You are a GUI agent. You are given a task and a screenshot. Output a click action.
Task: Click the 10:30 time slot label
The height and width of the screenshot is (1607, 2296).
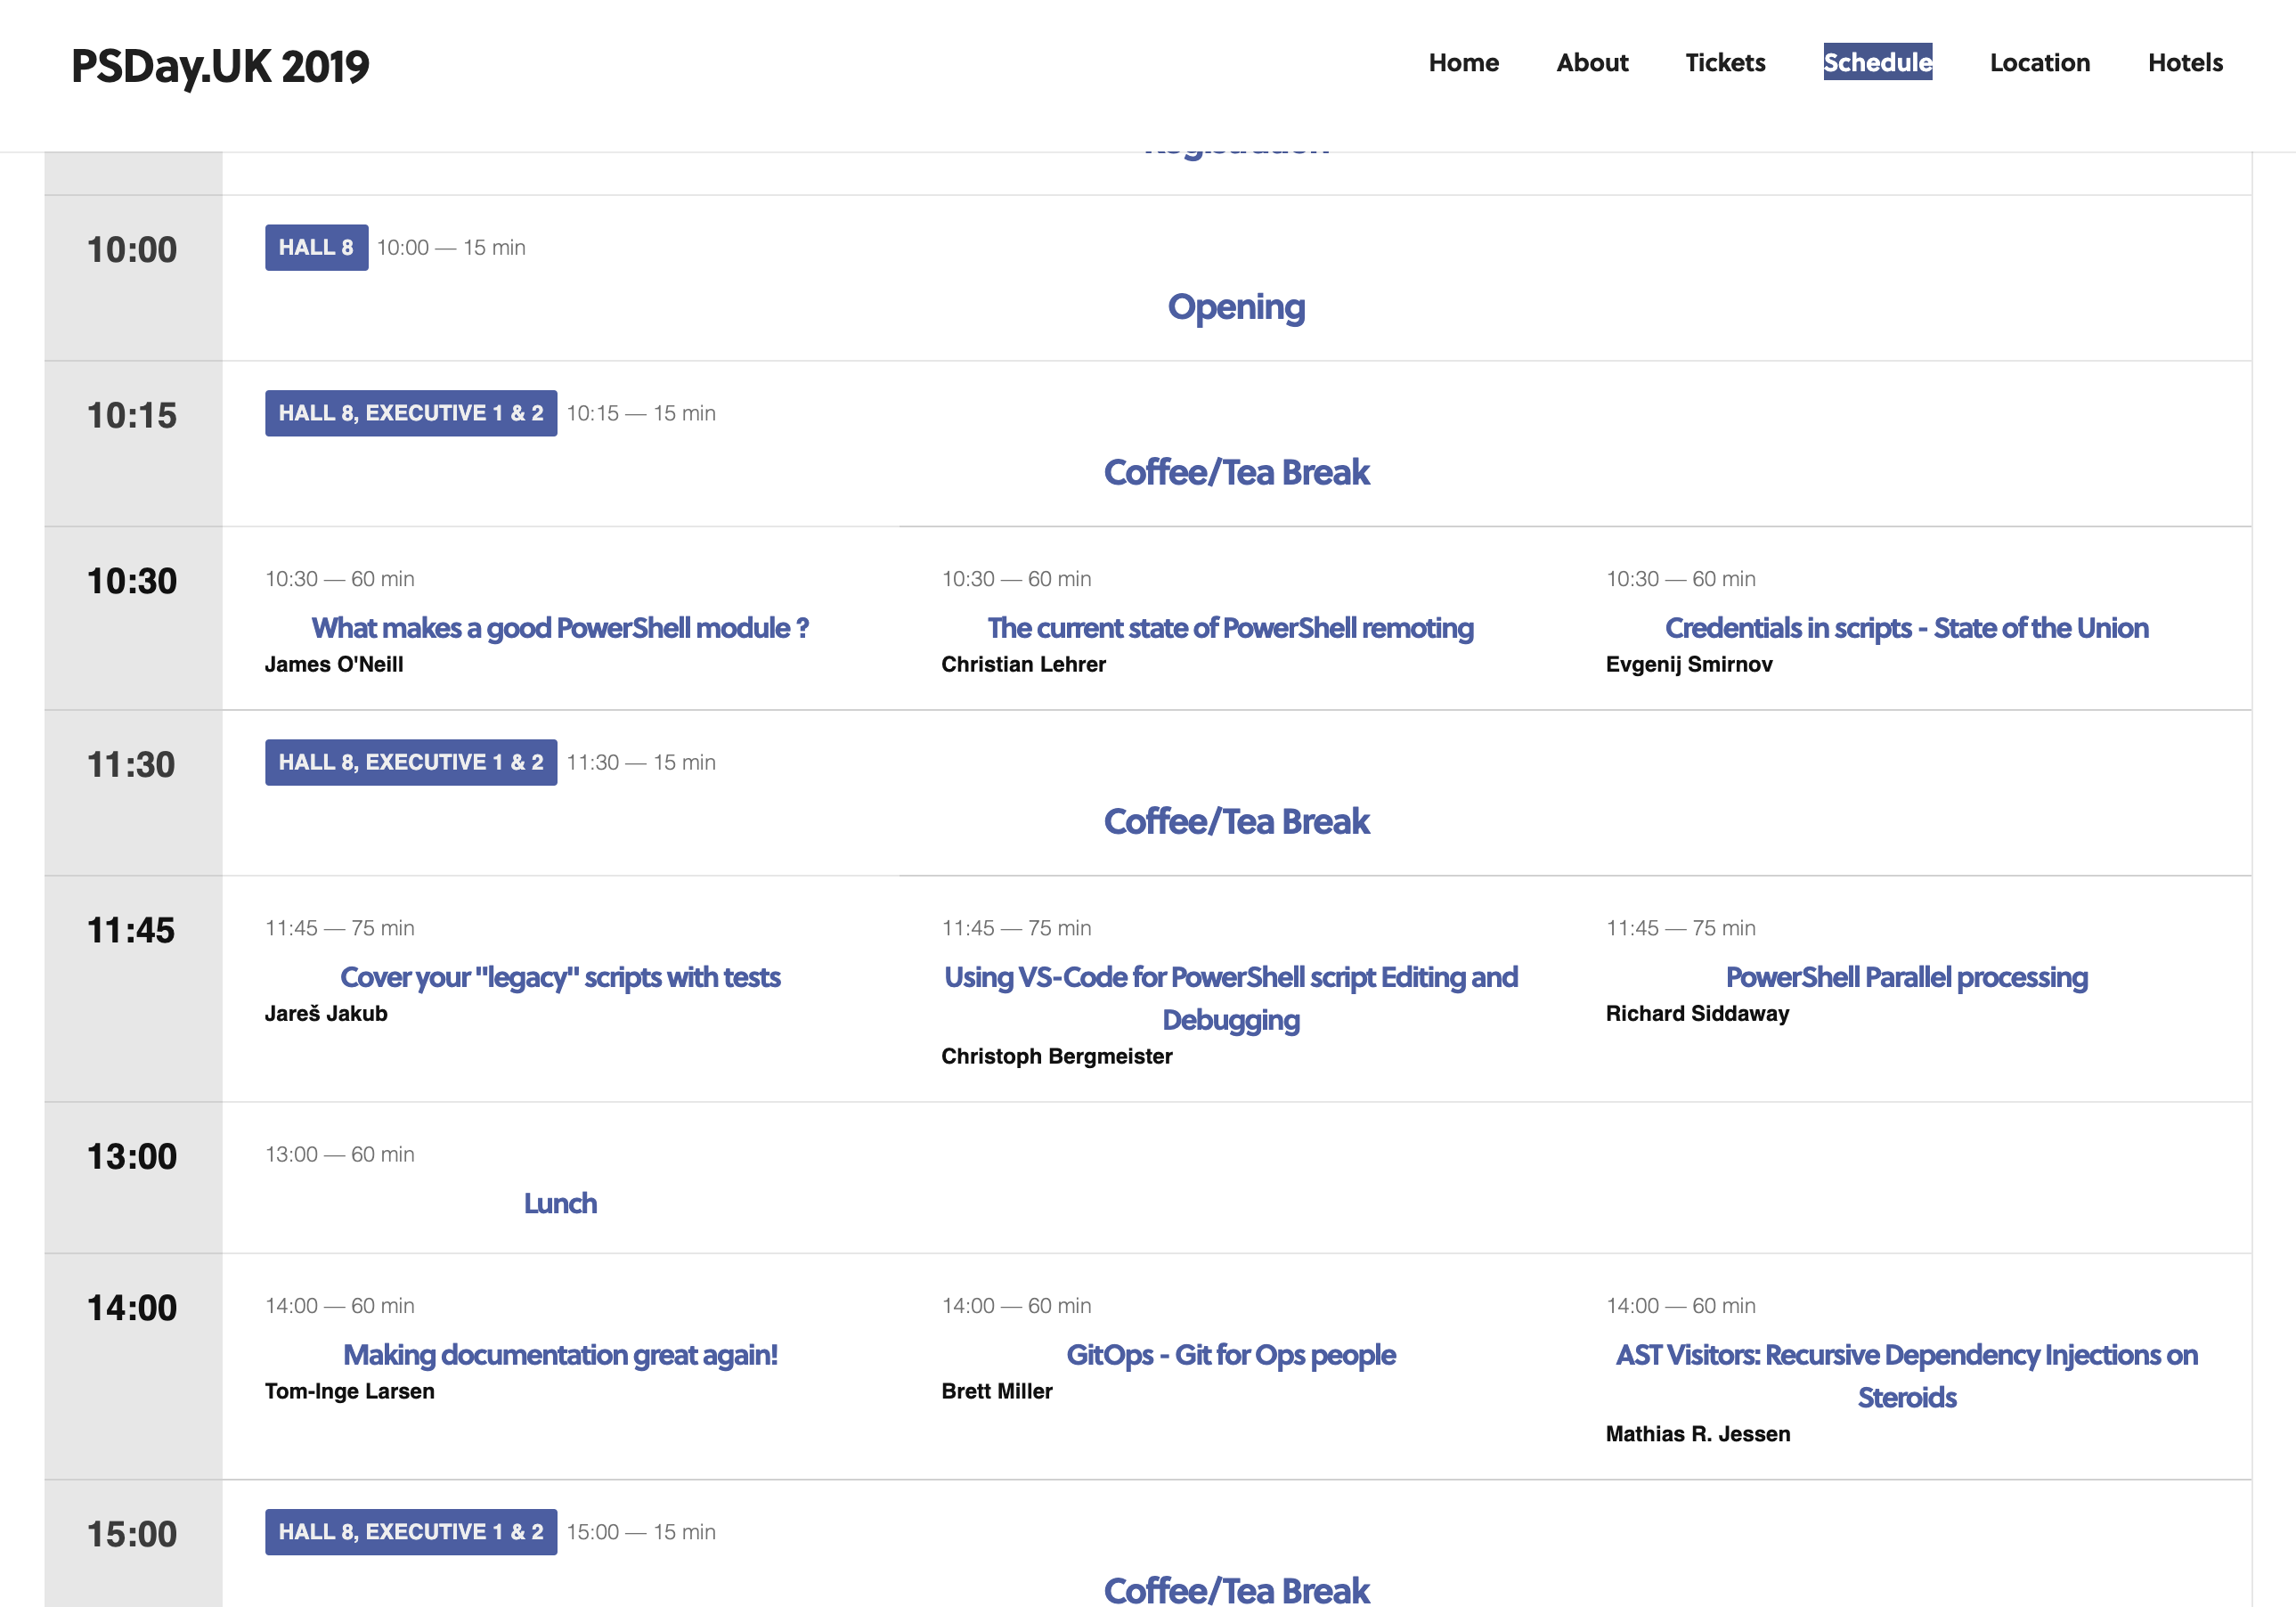(x=132, y=581)
